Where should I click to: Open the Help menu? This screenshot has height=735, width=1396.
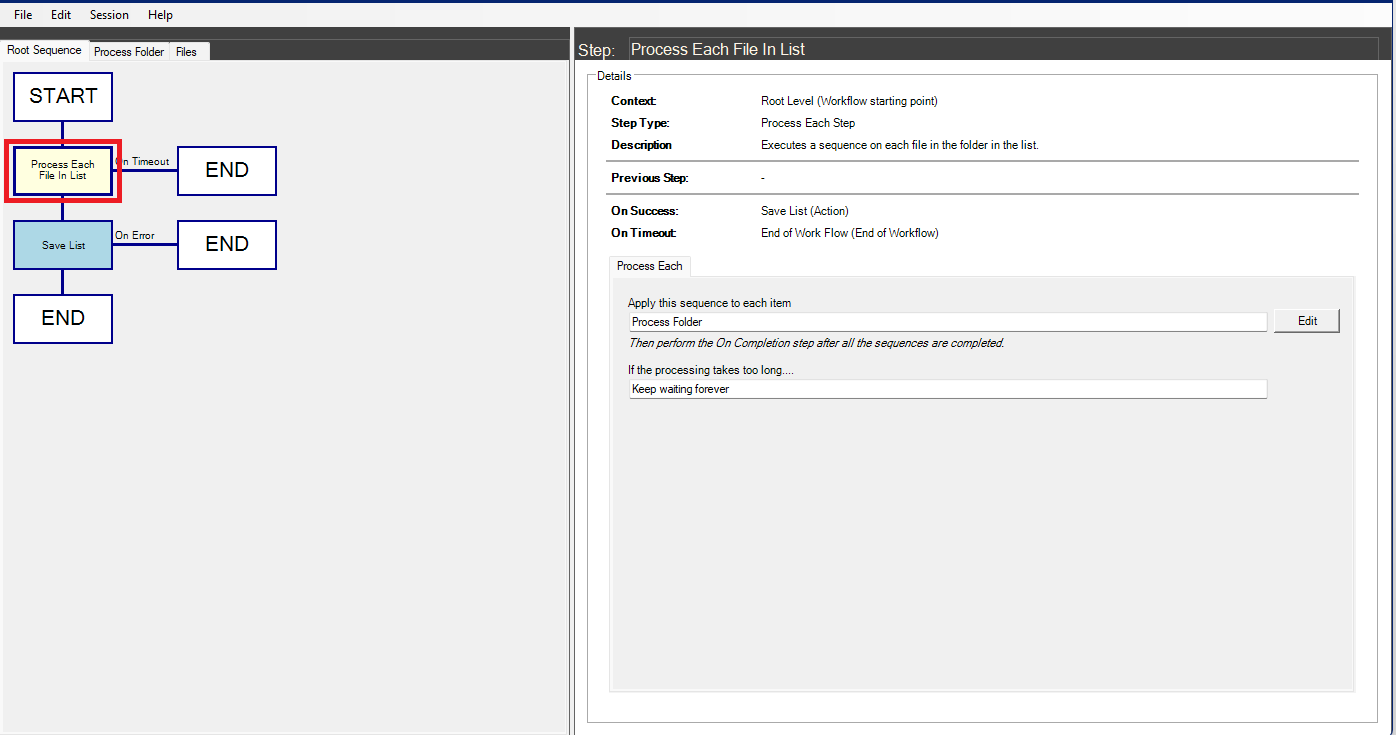[x=160, y=15]
